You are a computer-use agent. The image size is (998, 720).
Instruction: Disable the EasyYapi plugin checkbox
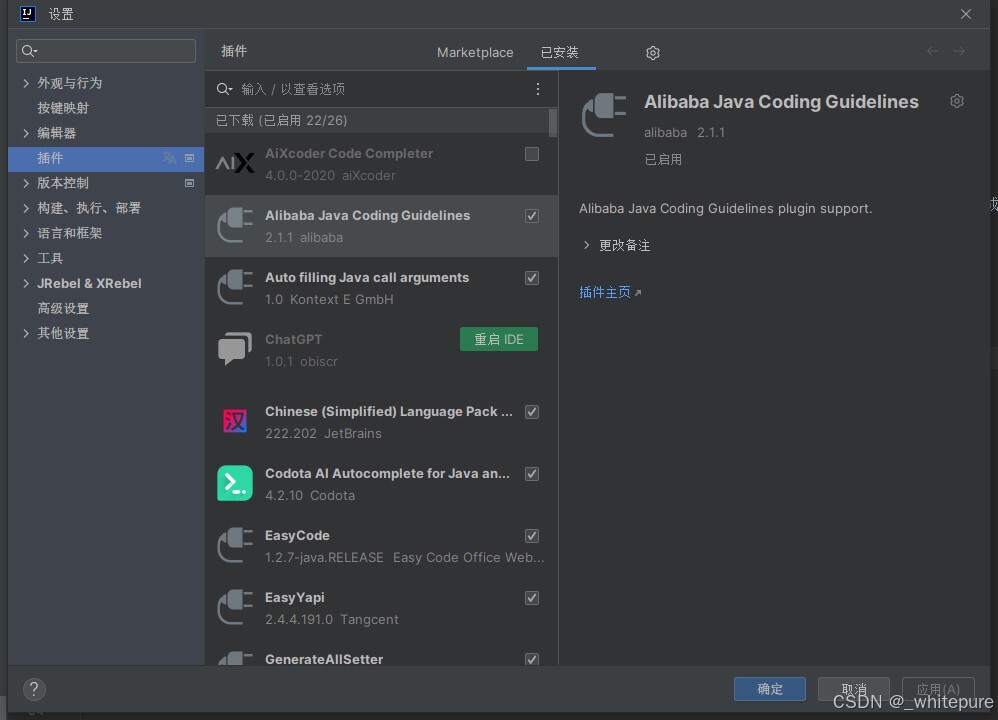[532, 598]
